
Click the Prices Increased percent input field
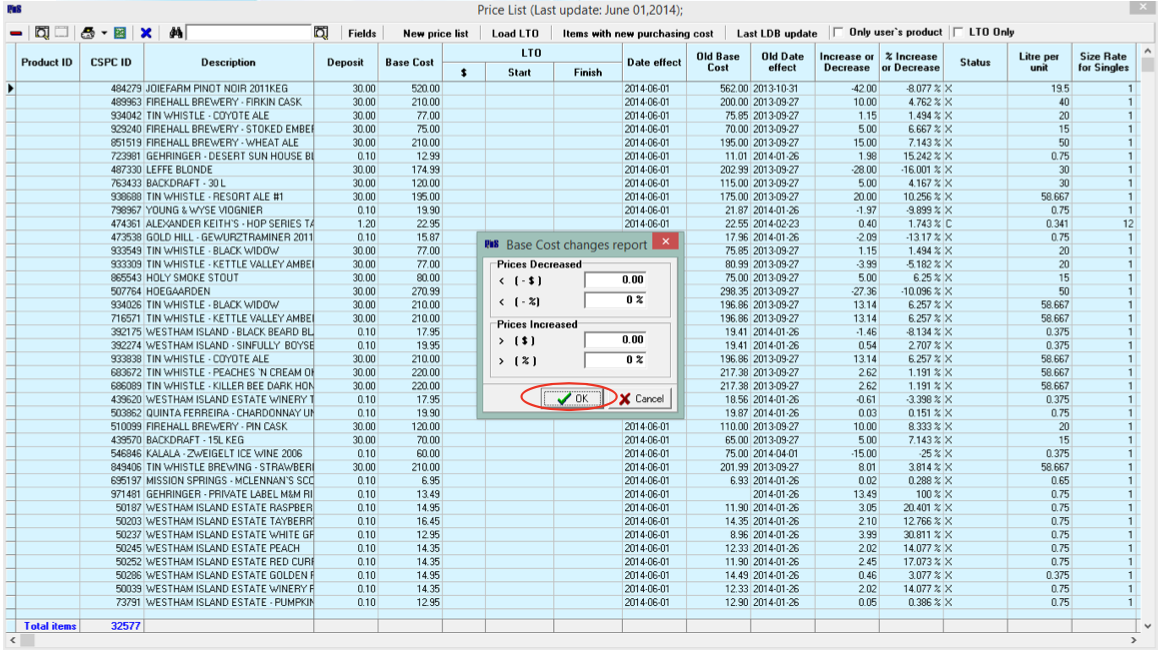click(x=614, y=360)
